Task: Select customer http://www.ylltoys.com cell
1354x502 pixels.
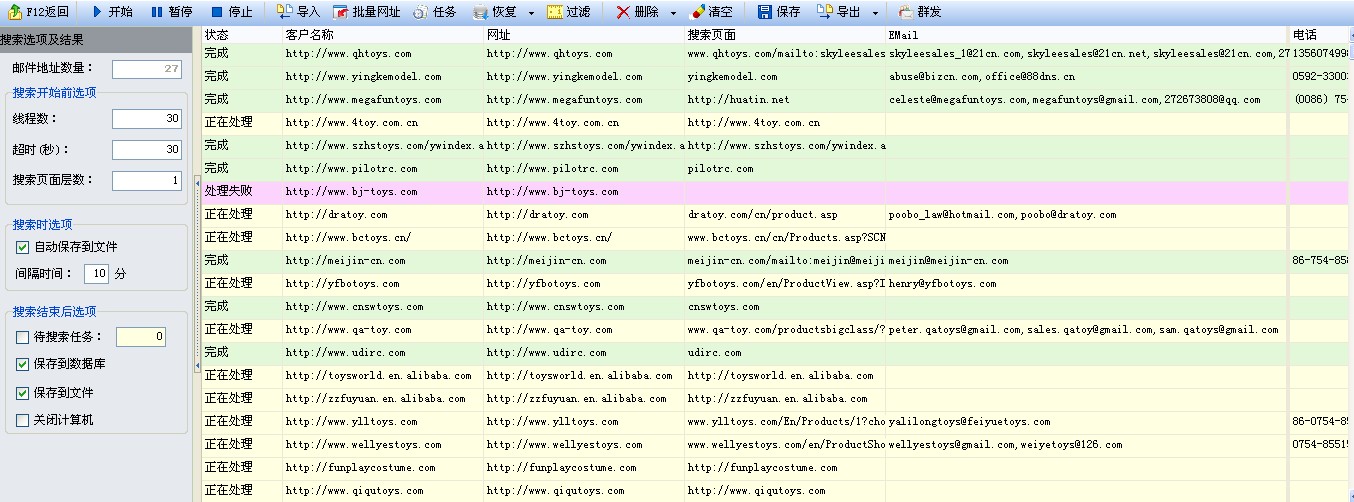Action: pos(383,422)
